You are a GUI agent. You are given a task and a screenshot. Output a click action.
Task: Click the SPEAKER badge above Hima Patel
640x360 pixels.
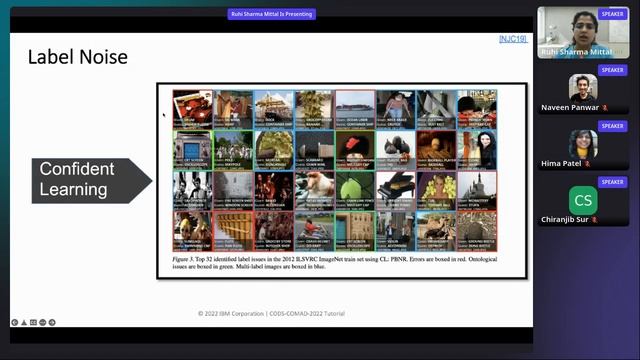point(613,126)
